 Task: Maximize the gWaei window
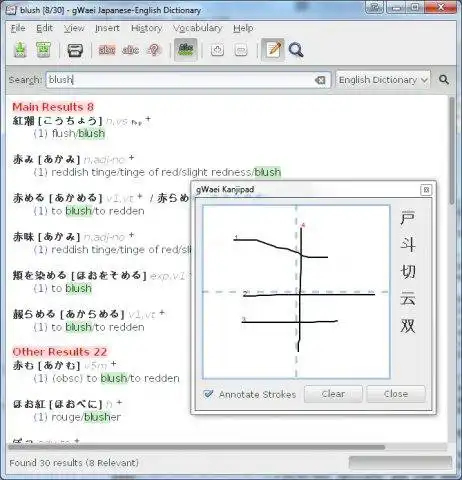(x=415, y=8)
